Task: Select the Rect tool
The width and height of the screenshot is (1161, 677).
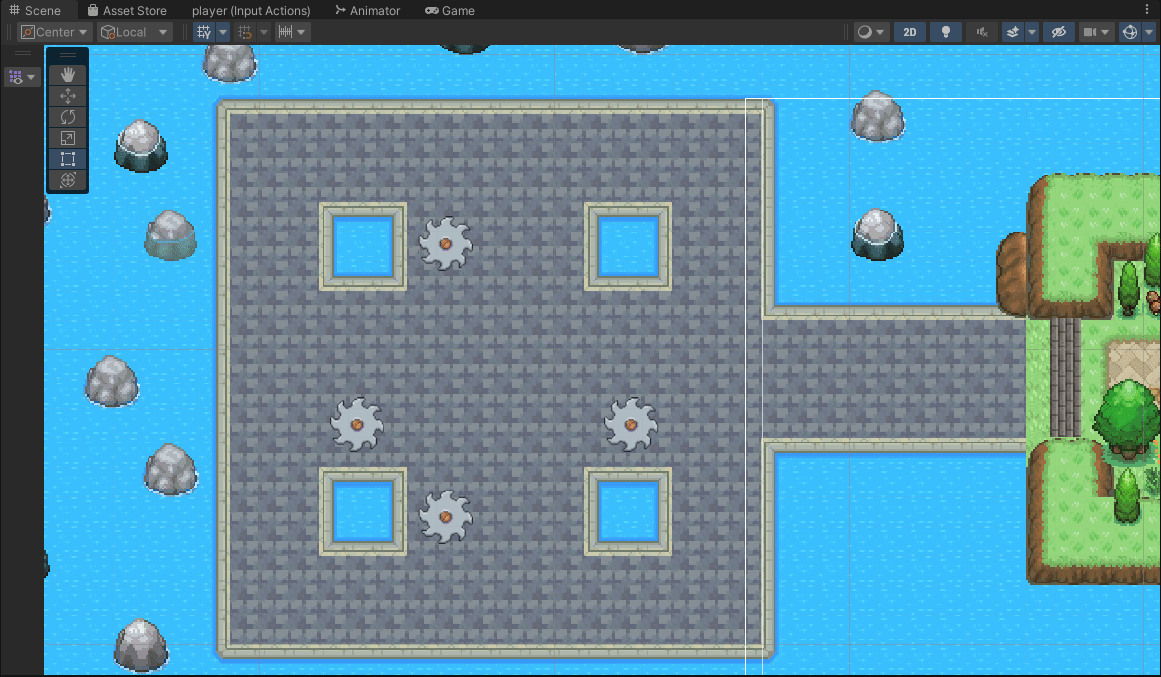Action: [x=67, y=159]
